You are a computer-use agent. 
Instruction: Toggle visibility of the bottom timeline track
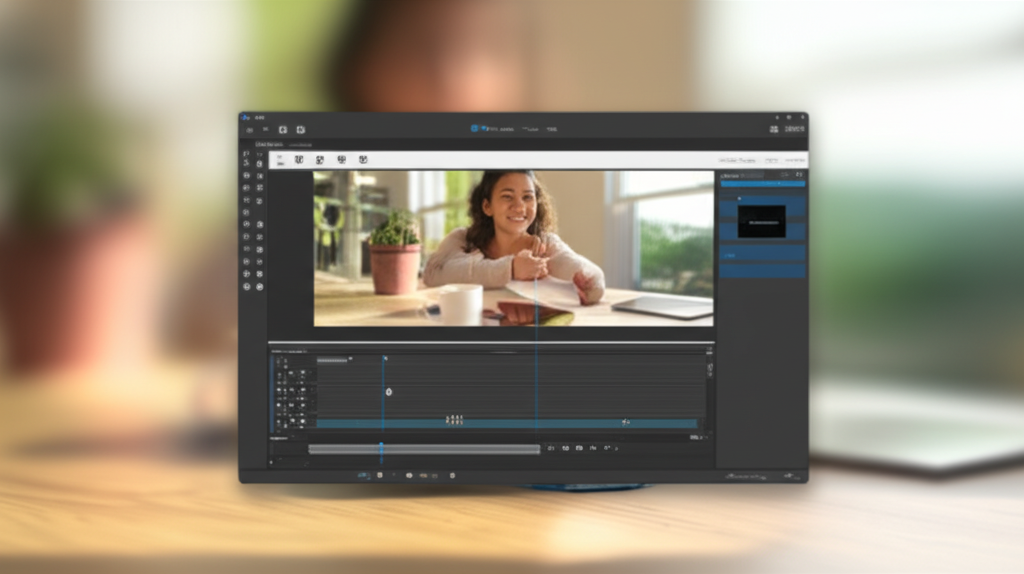click(281, 423)
